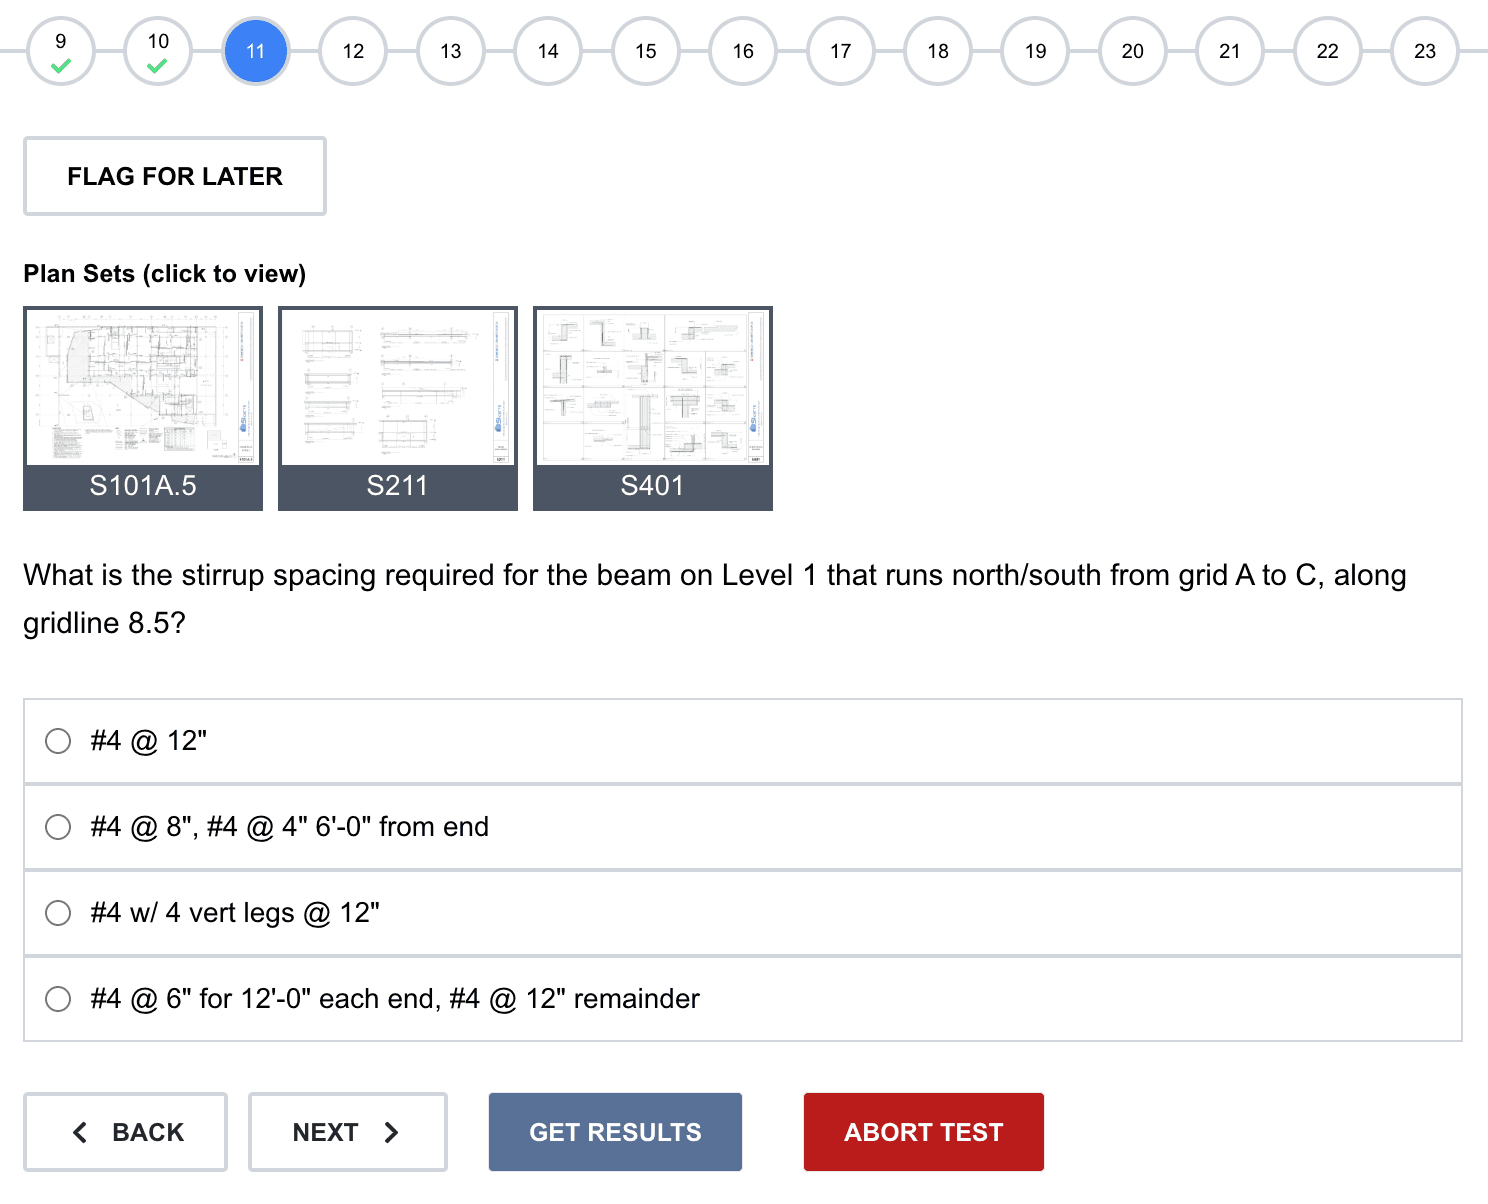Click Get Results
The width and height of the screenshot is (1488, 1204).
(x=615, y=1132)
